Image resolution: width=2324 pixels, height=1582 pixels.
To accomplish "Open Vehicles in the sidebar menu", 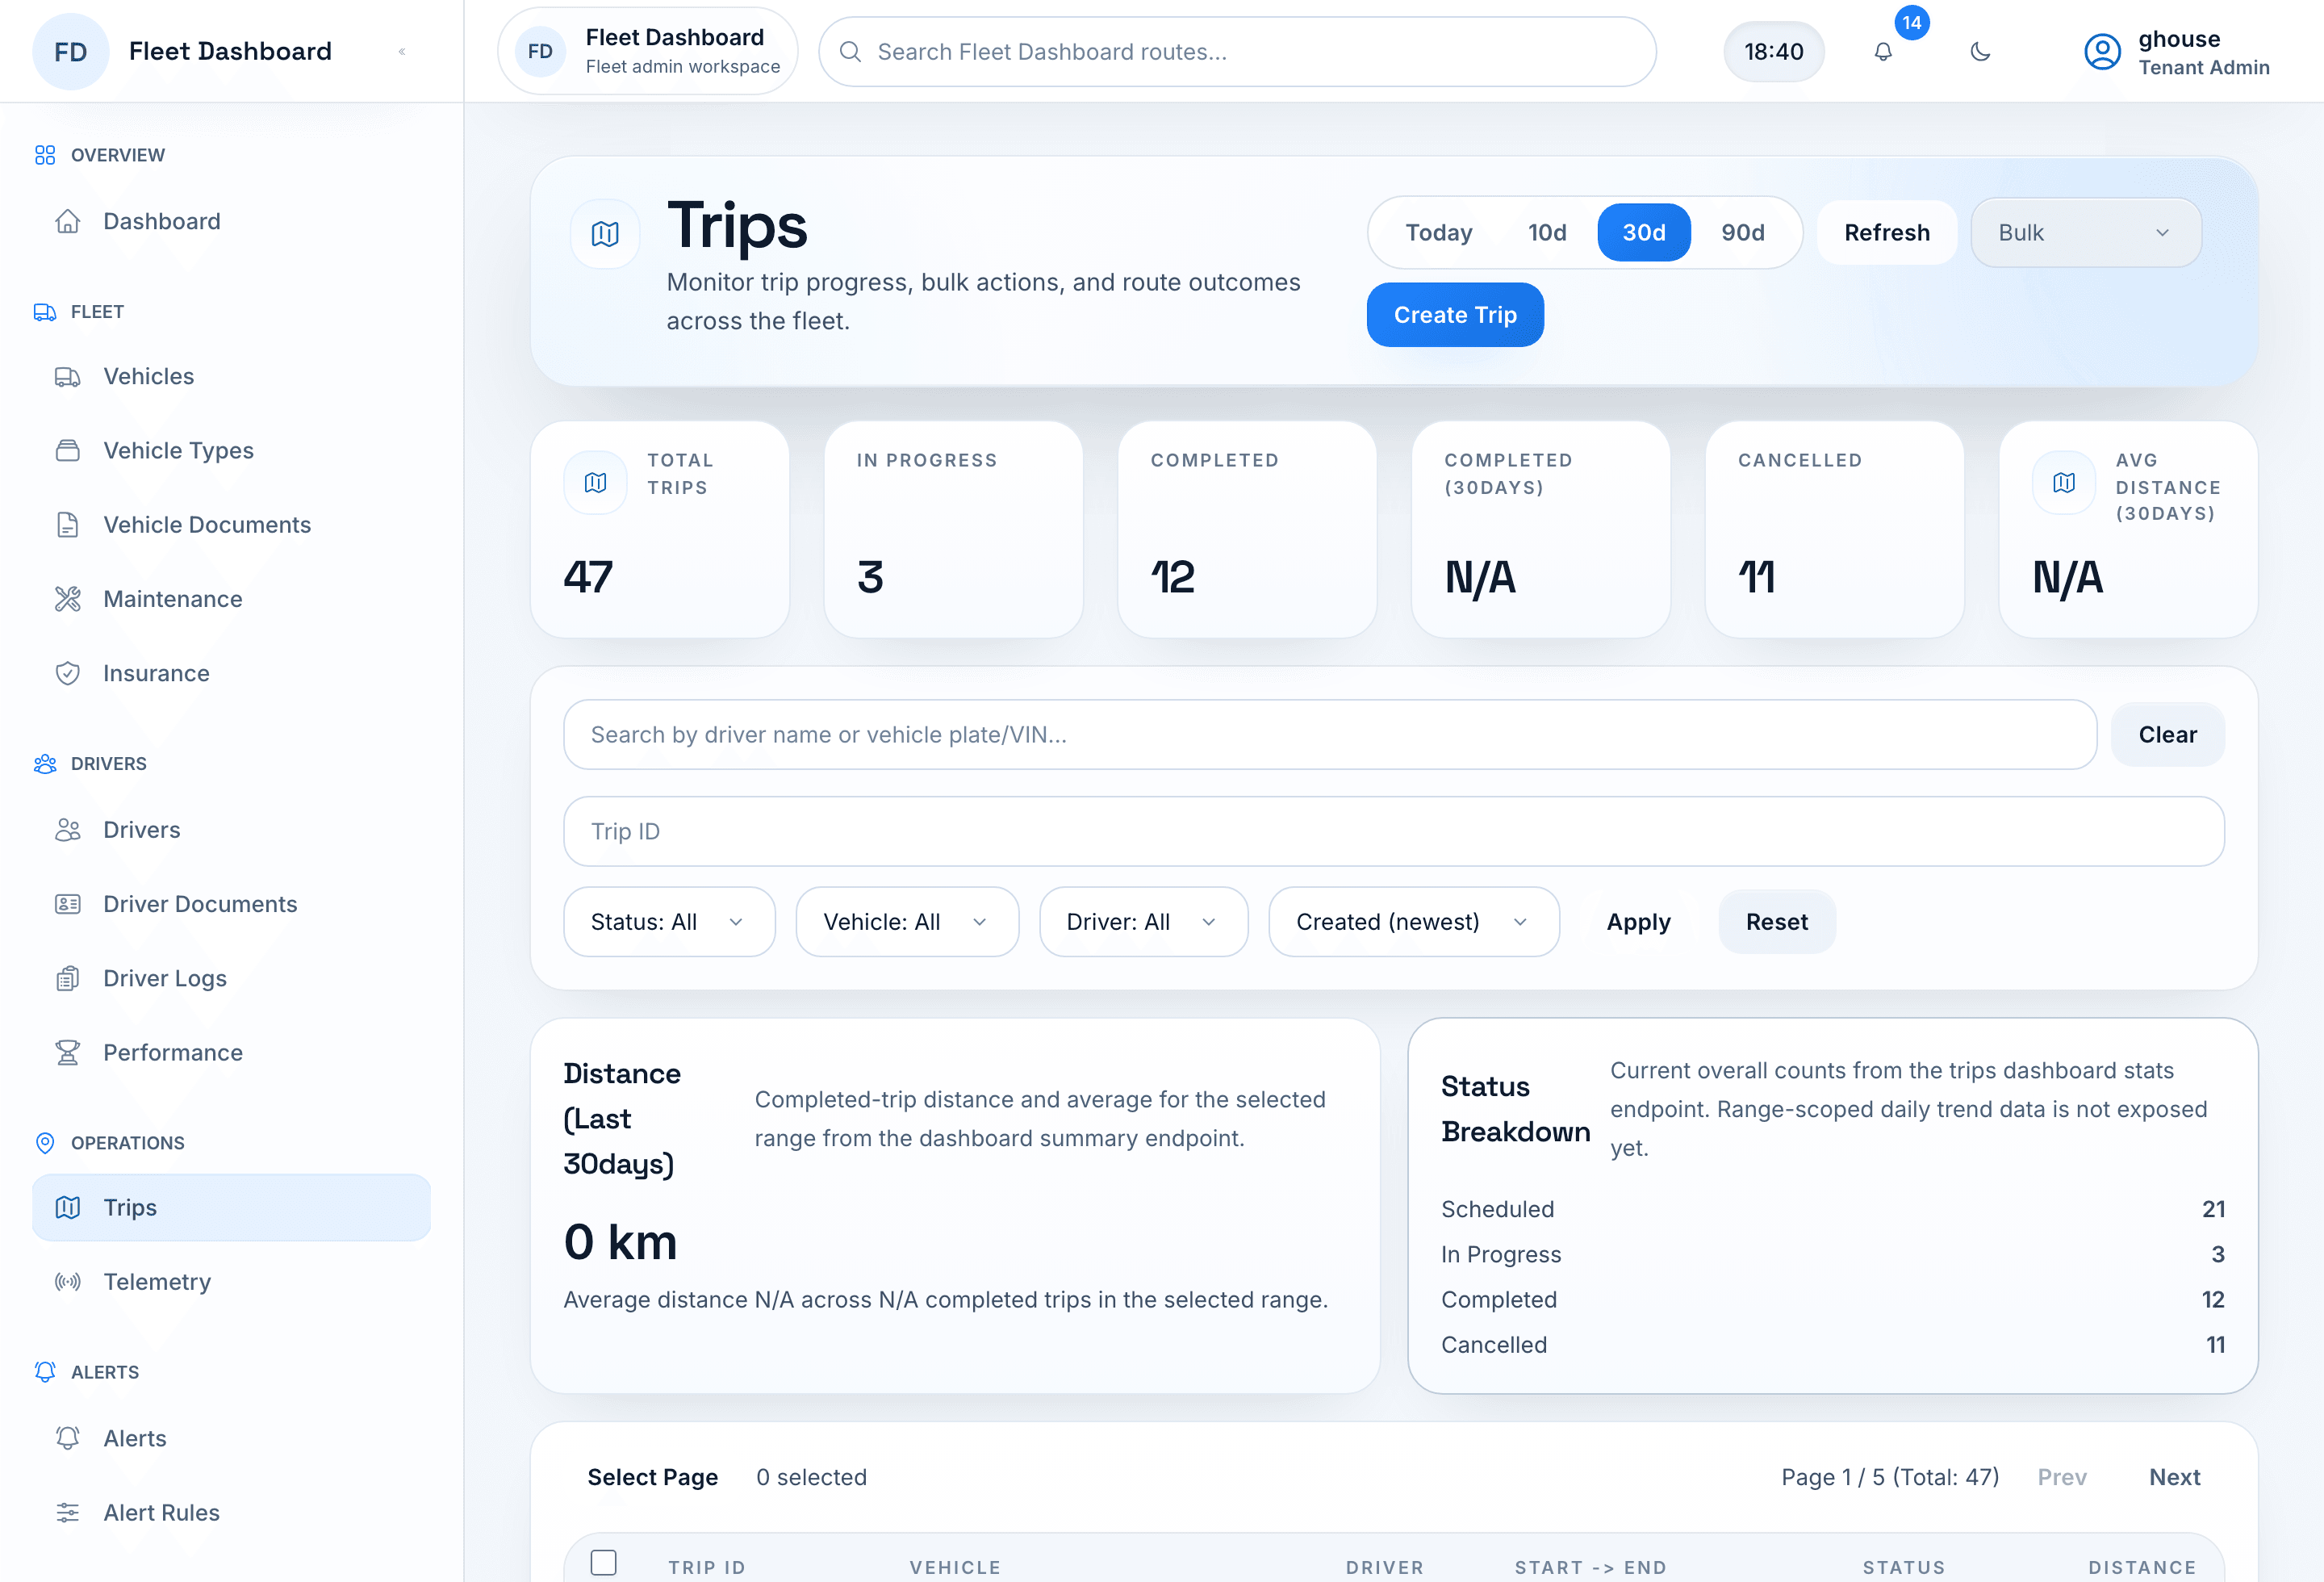I will coord(231,377).
